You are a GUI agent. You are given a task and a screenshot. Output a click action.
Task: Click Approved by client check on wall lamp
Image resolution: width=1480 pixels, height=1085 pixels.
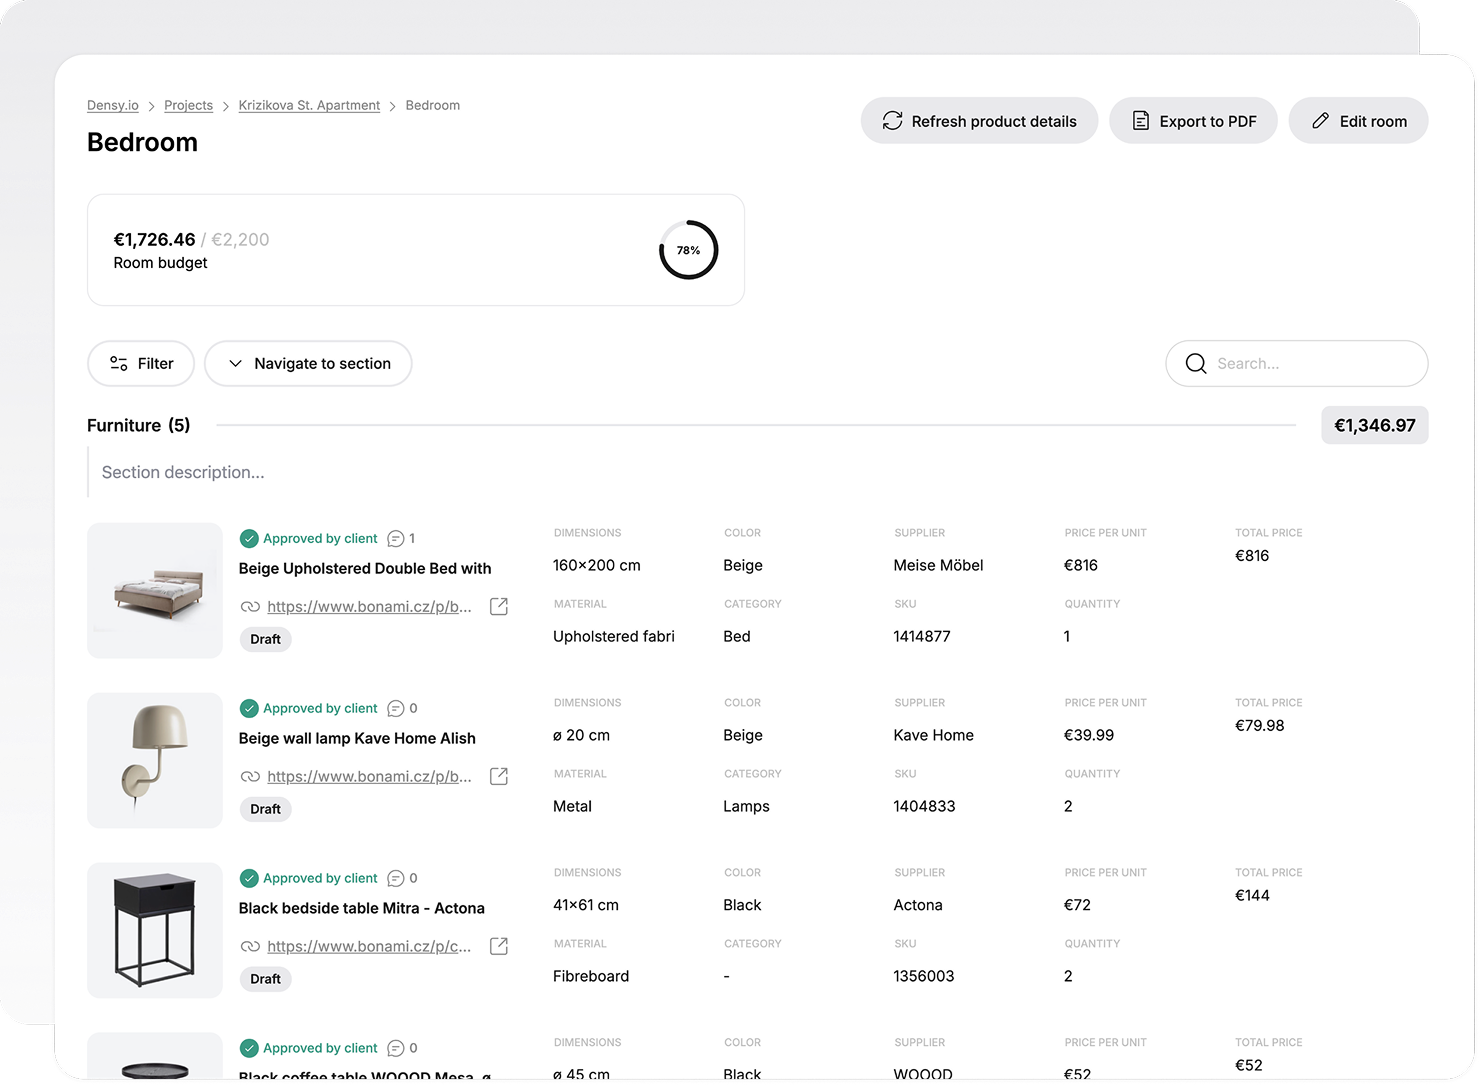(x=249, y=709)
